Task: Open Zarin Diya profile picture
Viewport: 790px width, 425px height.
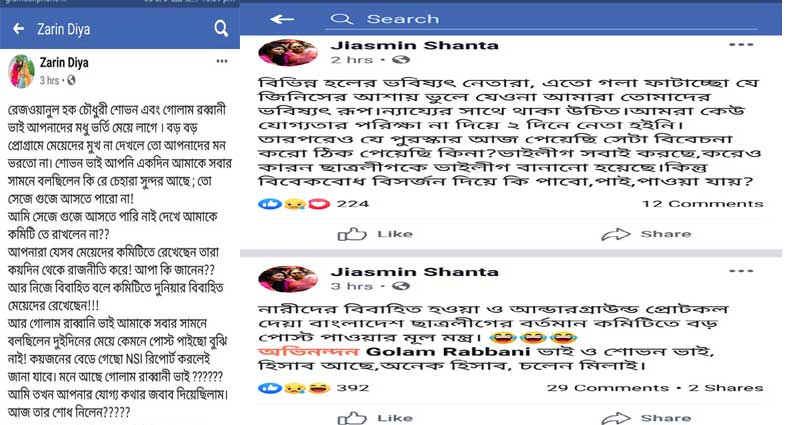Action: point(21,71)
